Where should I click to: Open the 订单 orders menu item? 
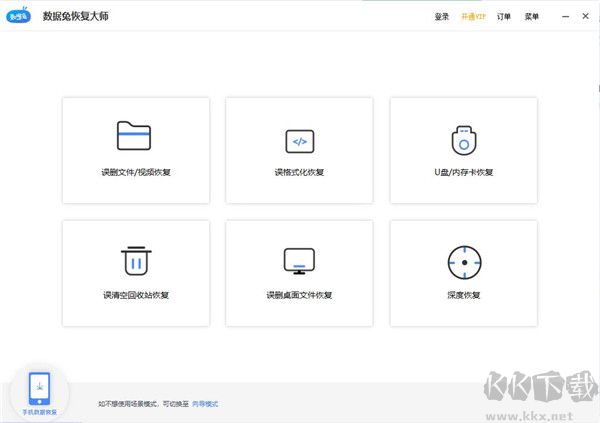pos(504,17)
